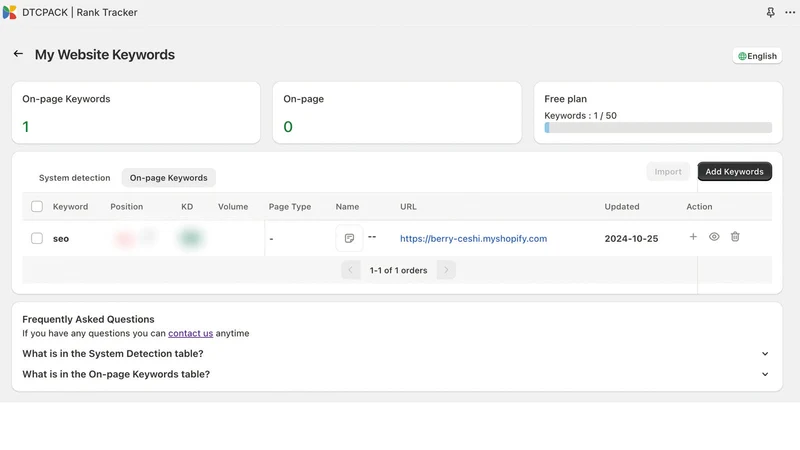Click the On-page count 0
800x450 pixels.
tap(288, 127)
